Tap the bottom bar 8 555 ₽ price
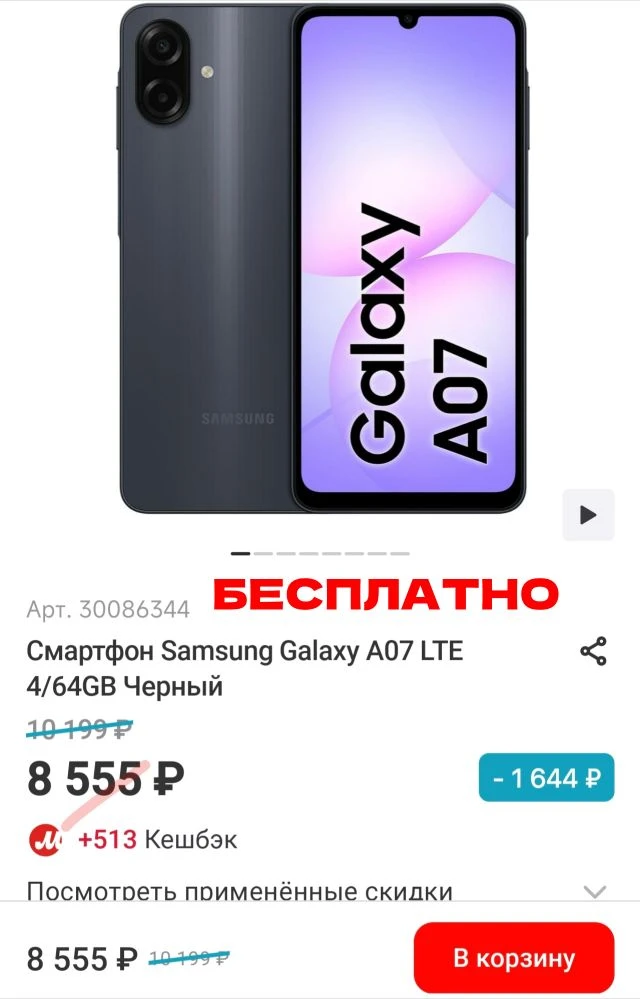Screen dimensions: 640x999 [82, 958]
